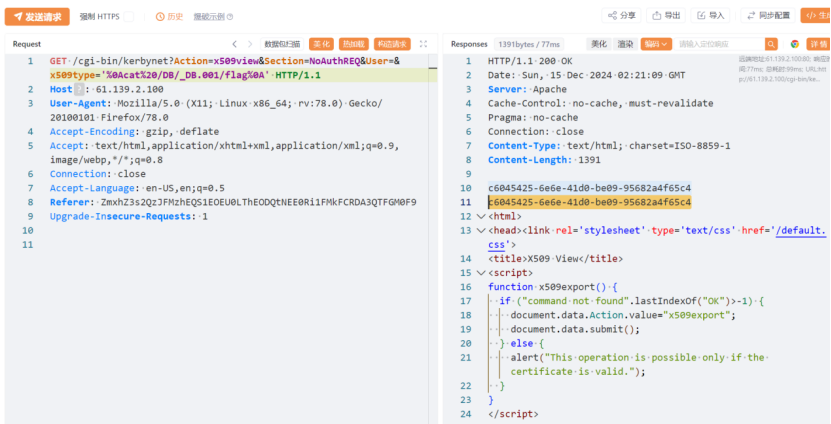Click the Accept-Language header line
Viewport: 831px width, 424px height.
coord(137,188)
